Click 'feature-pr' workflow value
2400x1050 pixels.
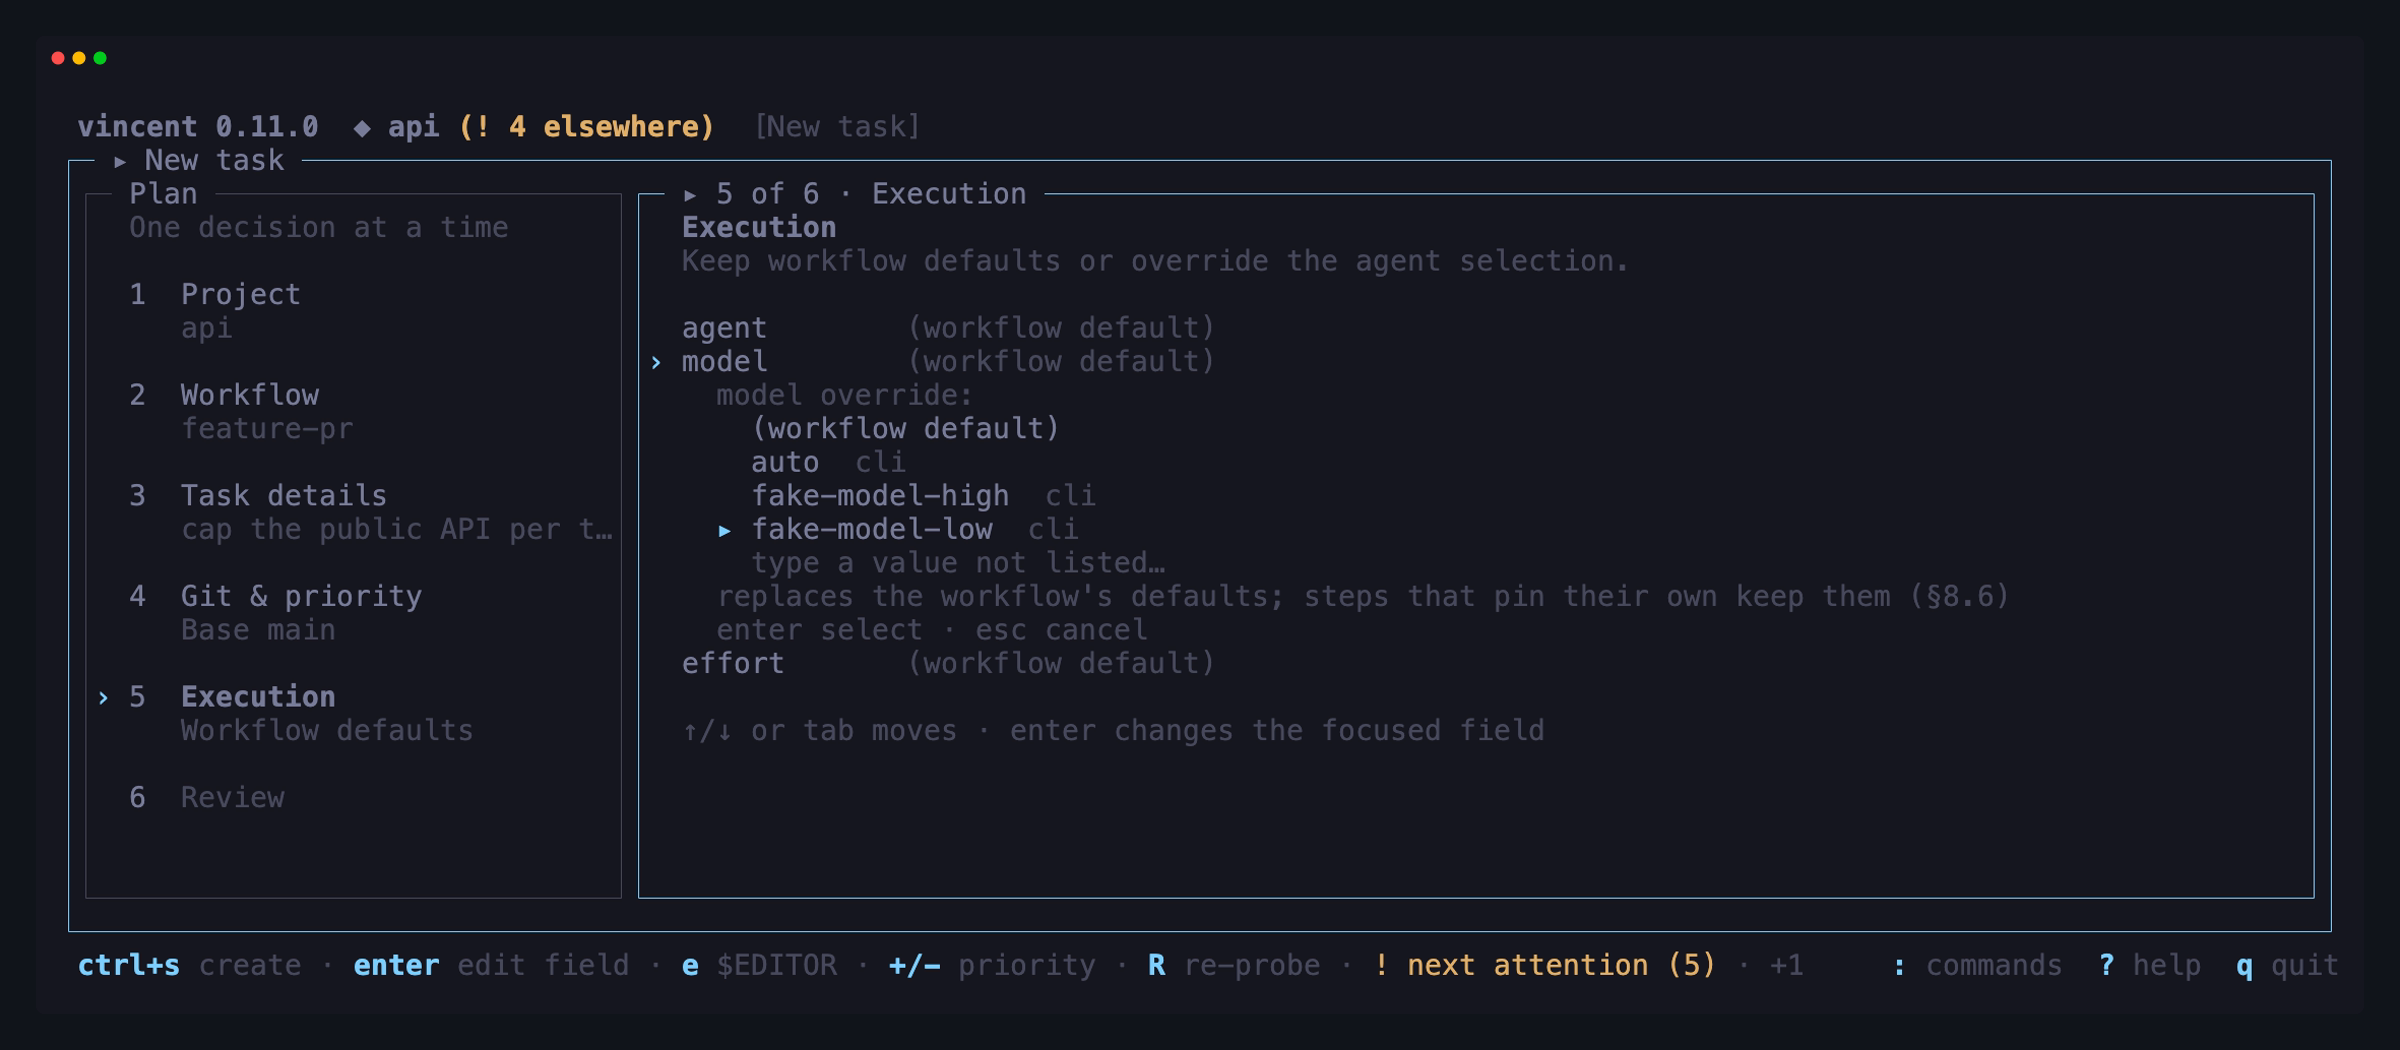click(267, 429)
